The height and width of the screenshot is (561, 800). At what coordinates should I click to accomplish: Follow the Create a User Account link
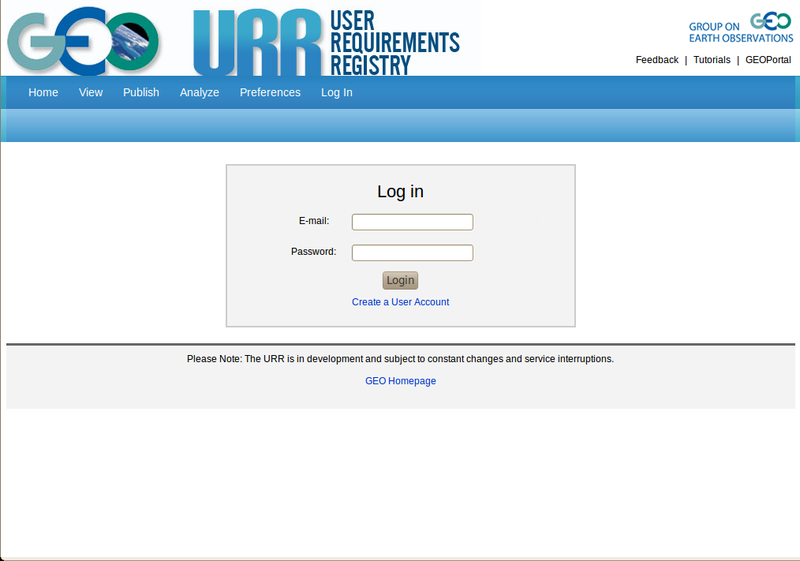[400, 302]
